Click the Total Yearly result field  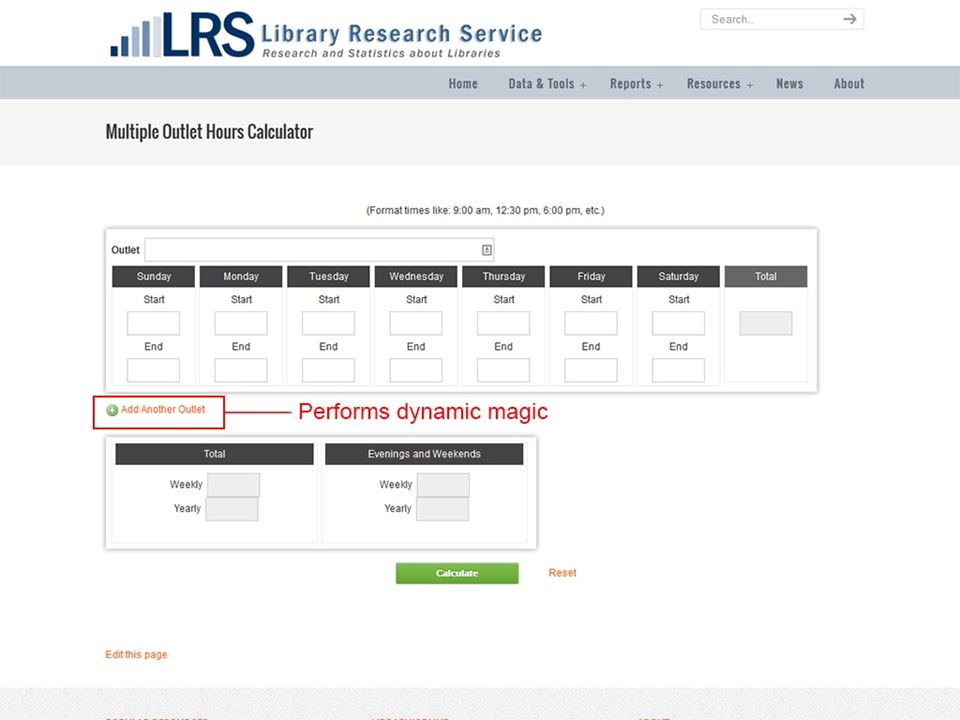[x=231, y=509]
